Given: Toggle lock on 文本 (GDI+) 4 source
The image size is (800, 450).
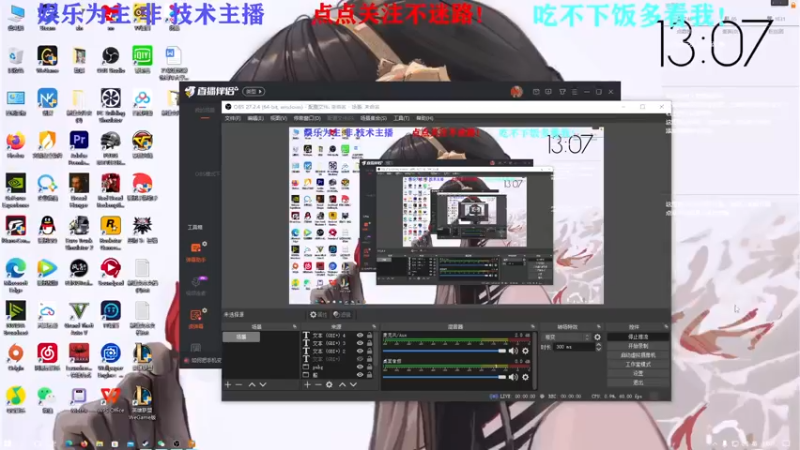Looking at the screenshot, I should click(369, 336).
